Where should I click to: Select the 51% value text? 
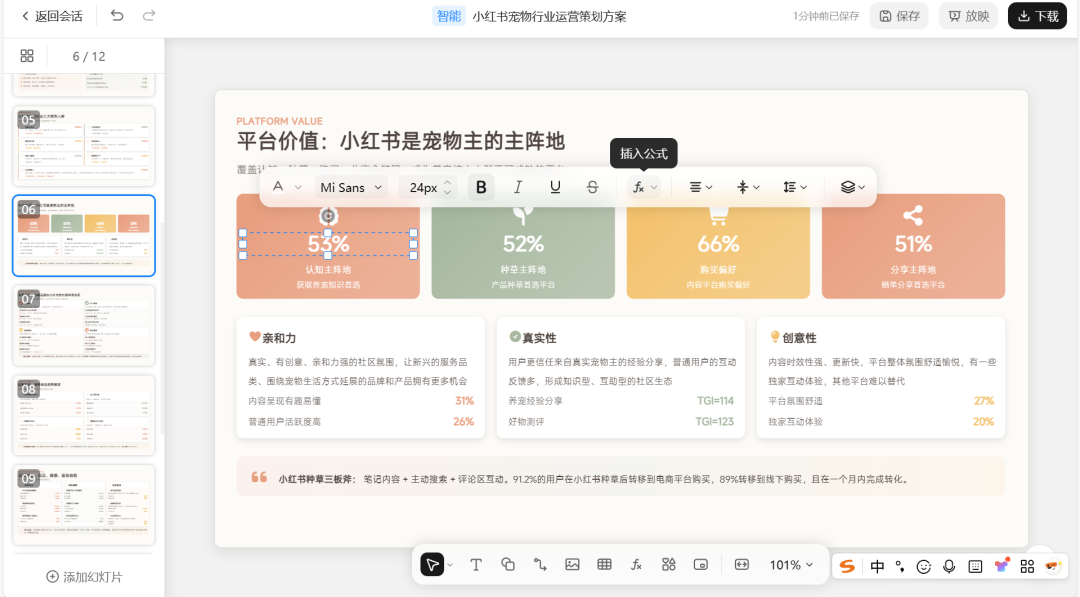click(913, 244)
